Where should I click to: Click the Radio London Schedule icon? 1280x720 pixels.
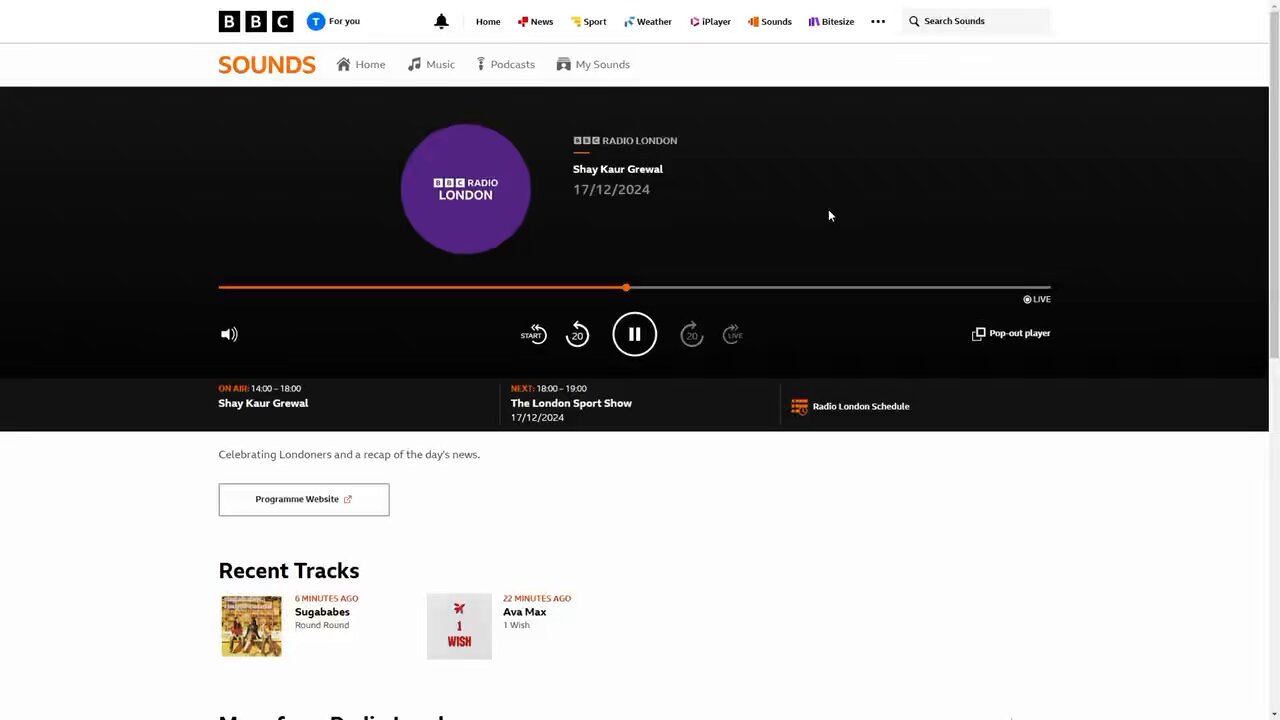(799, 406)
